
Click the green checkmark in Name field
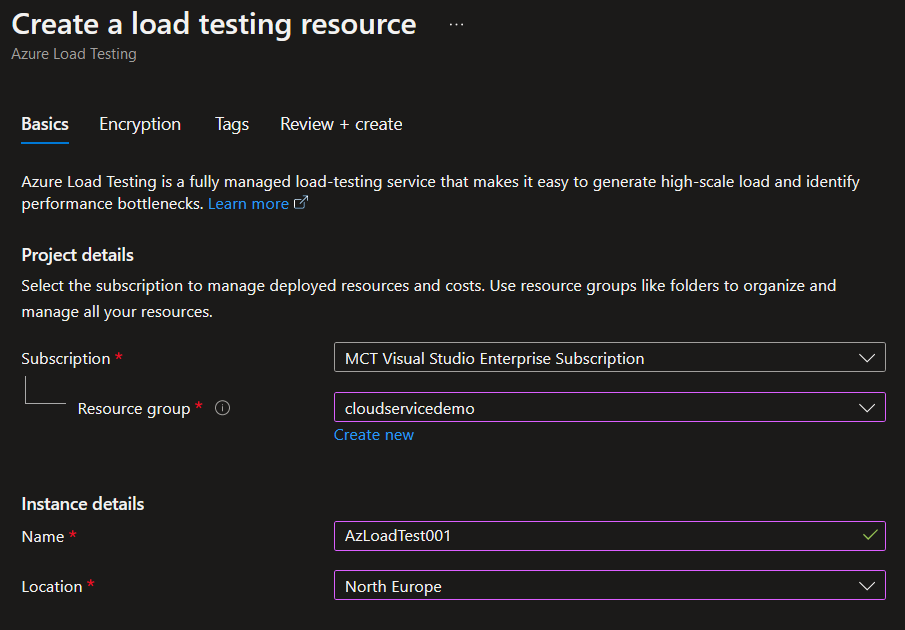coord(870,535)
